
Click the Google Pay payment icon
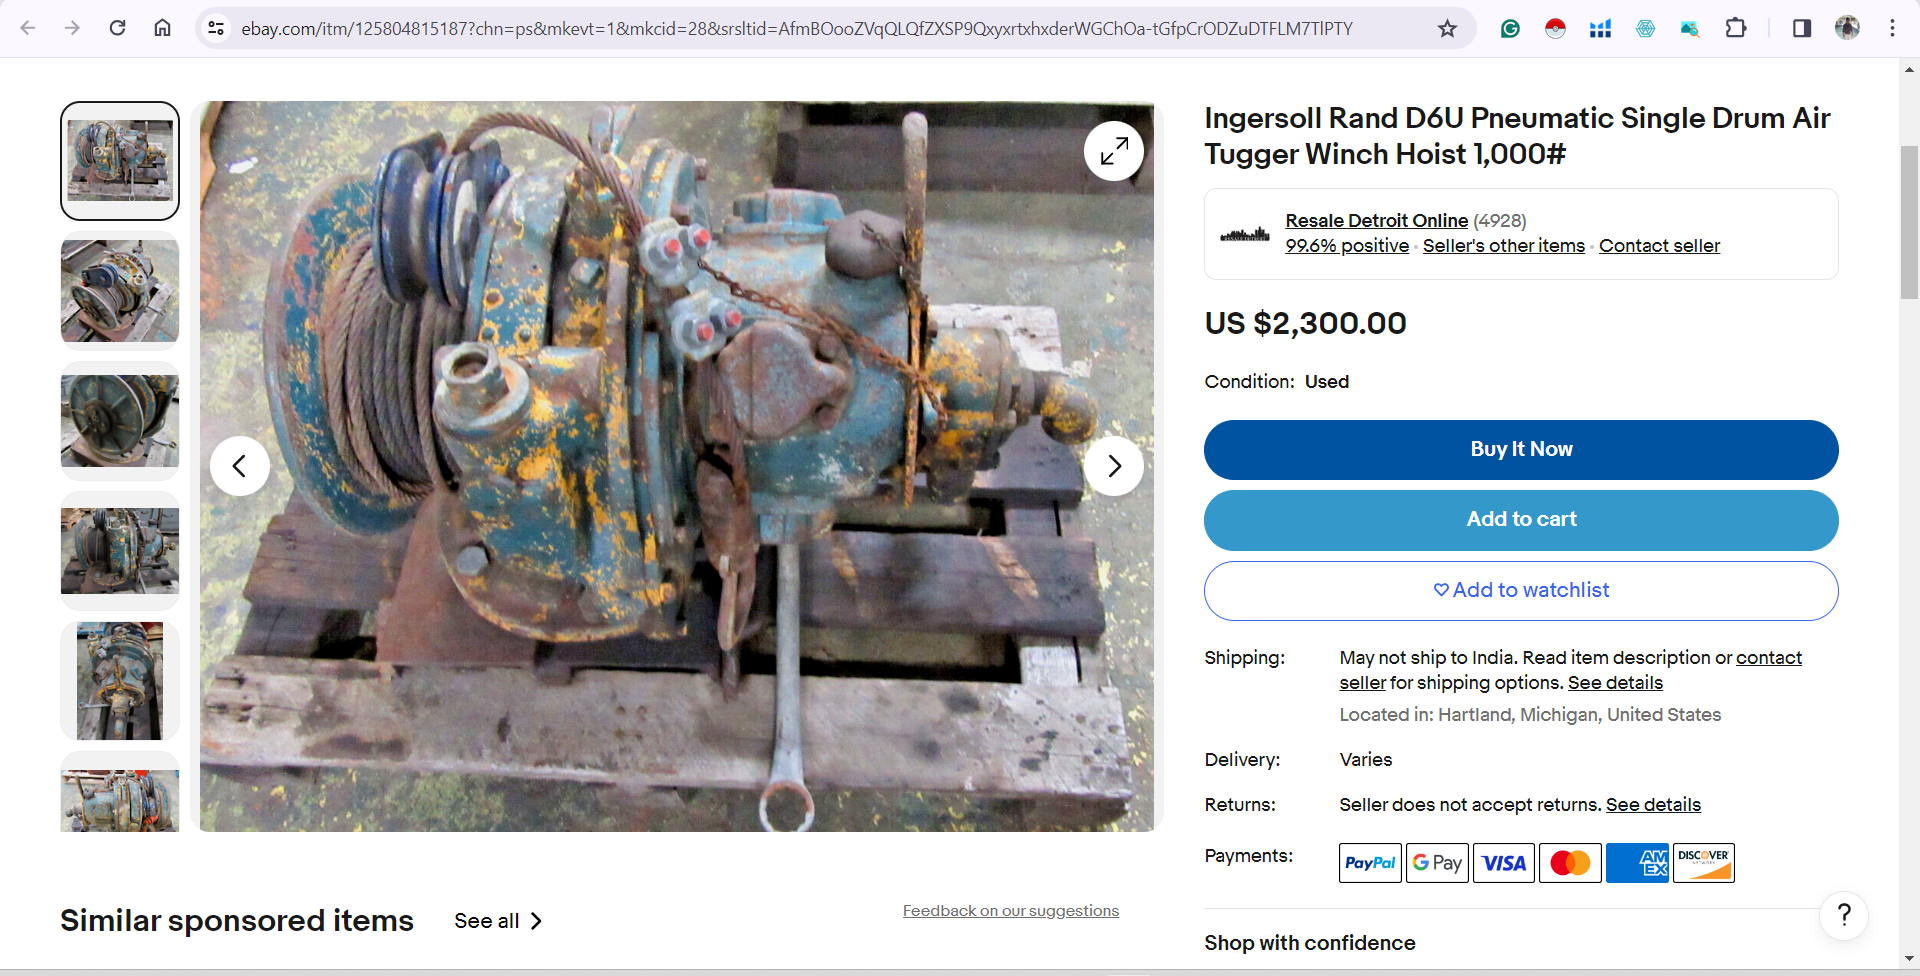[1437, 863]
